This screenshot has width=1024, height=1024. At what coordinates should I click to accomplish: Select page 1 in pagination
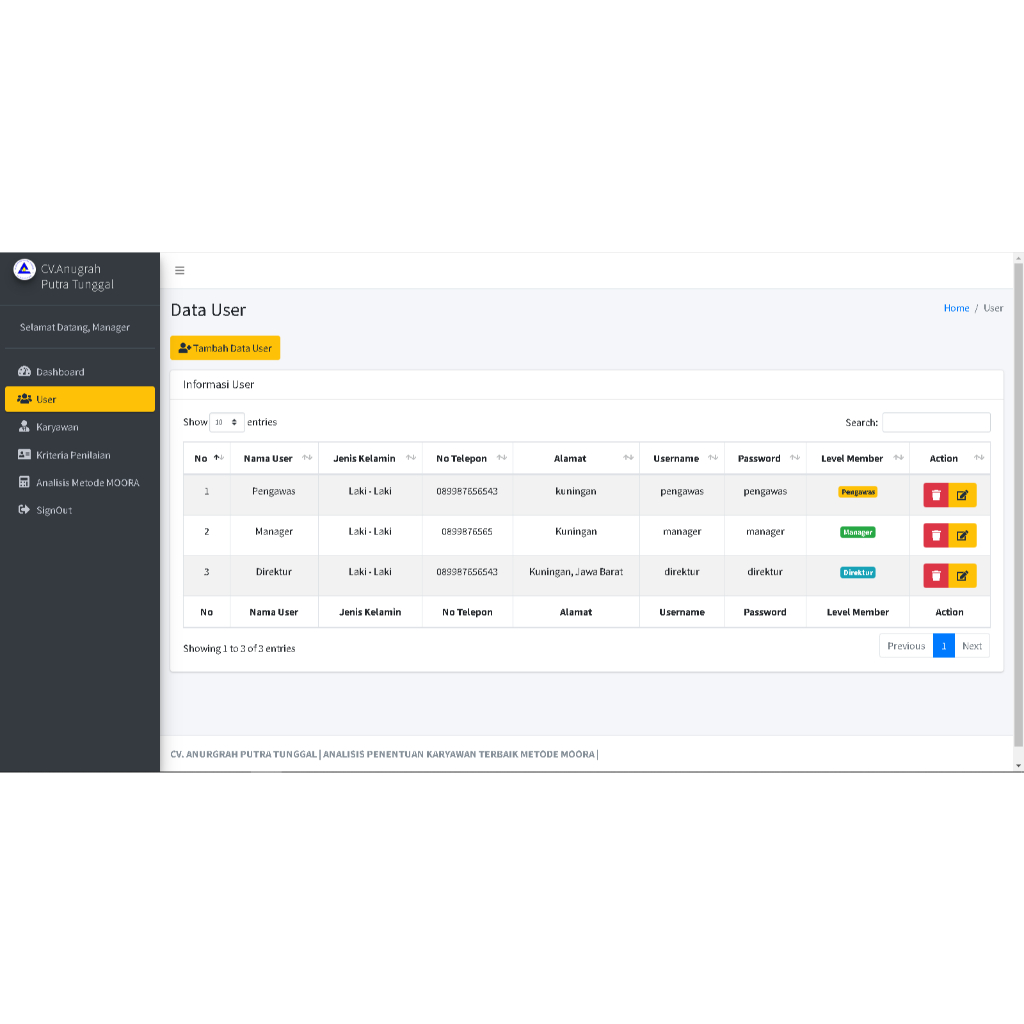click(944, 646)
